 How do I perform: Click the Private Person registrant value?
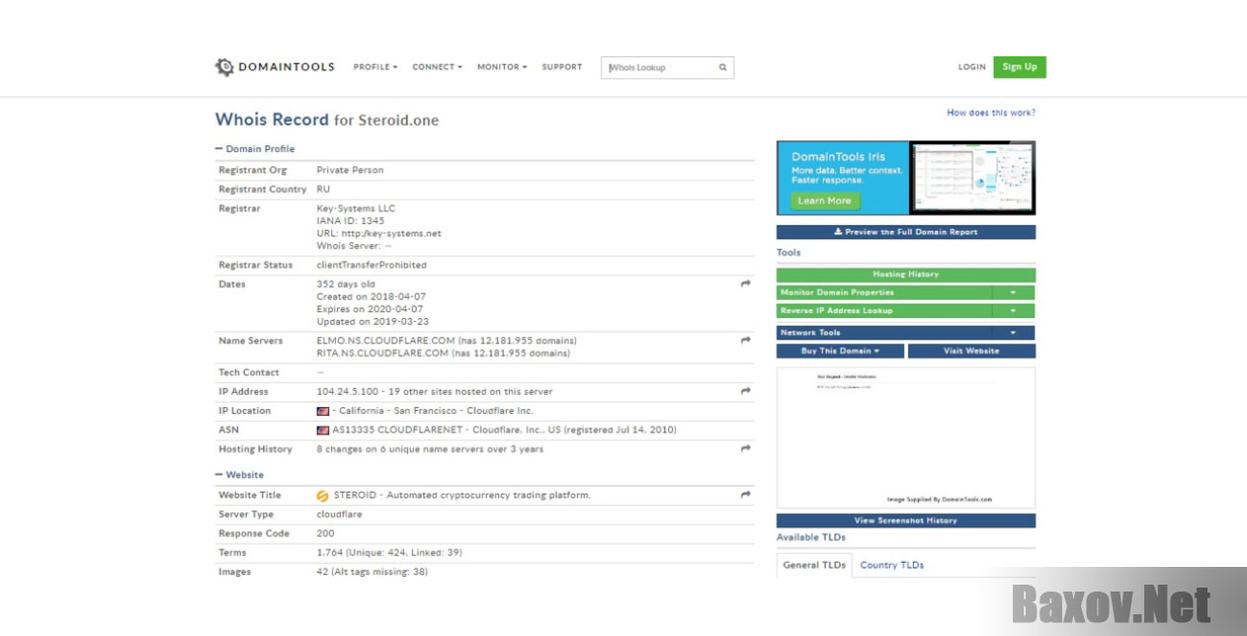coord(350,170)
